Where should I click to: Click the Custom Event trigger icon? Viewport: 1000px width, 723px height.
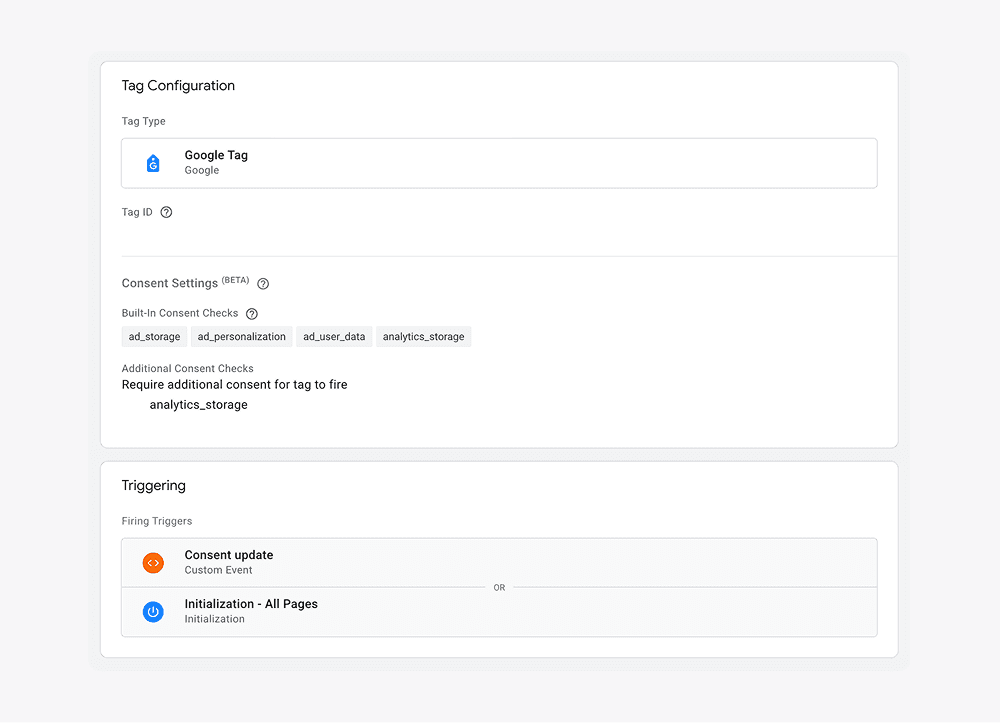point(153,562)
